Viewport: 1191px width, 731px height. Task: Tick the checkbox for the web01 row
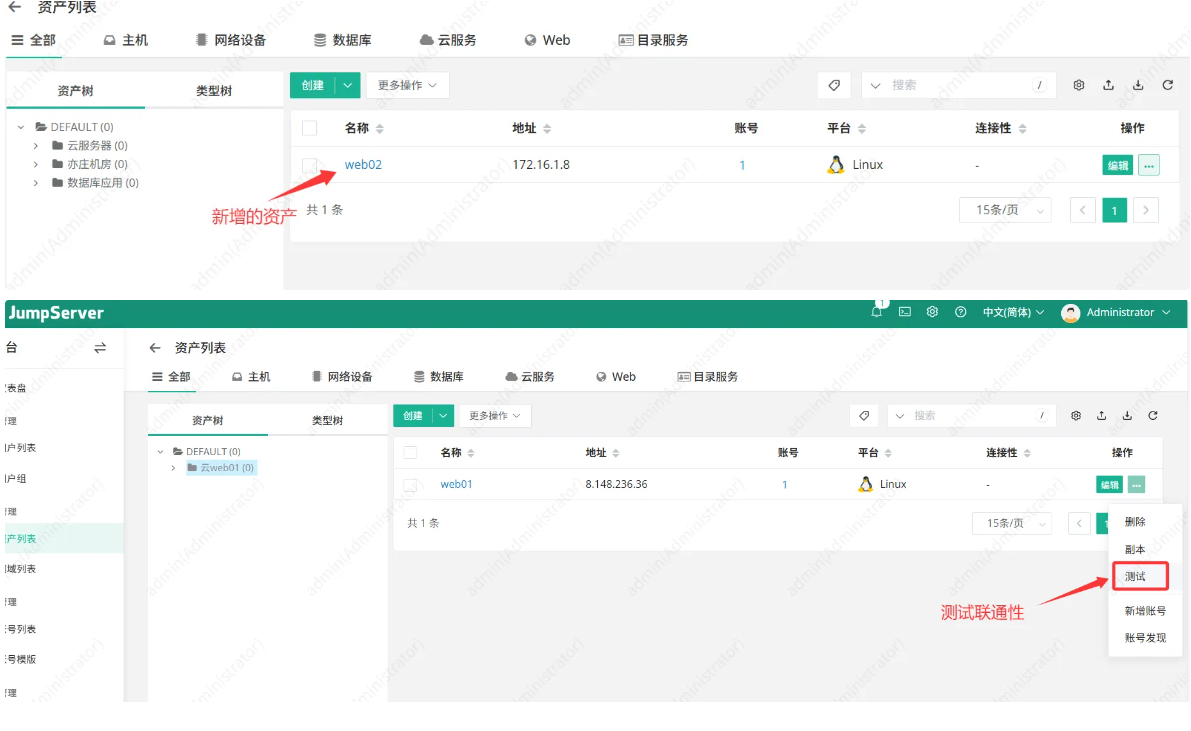tap(410, 484)
